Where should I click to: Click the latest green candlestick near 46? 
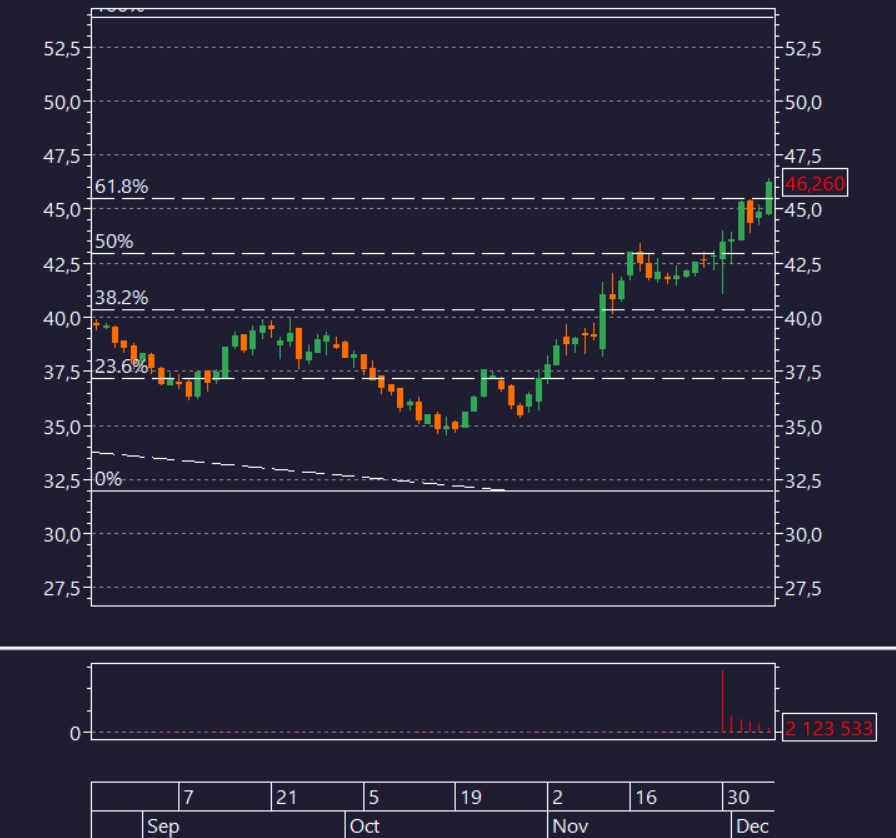(769, 198)
